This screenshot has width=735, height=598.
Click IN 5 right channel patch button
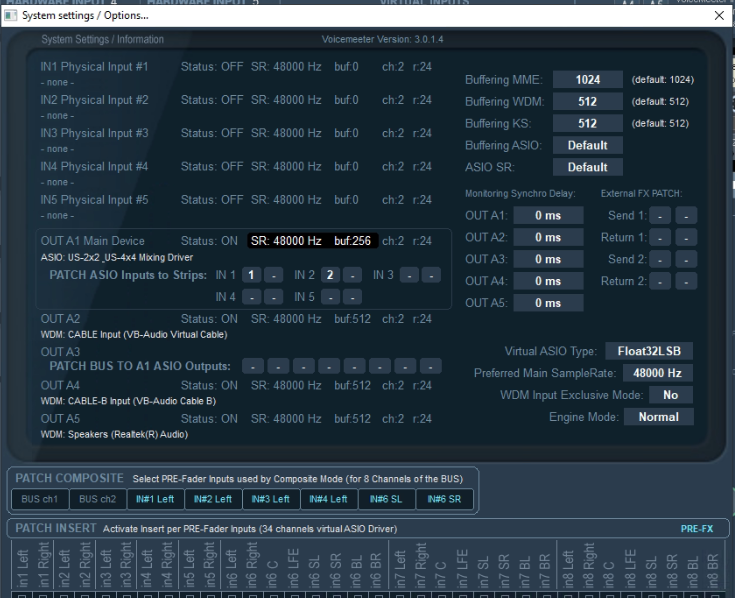(x=352, y=297)
